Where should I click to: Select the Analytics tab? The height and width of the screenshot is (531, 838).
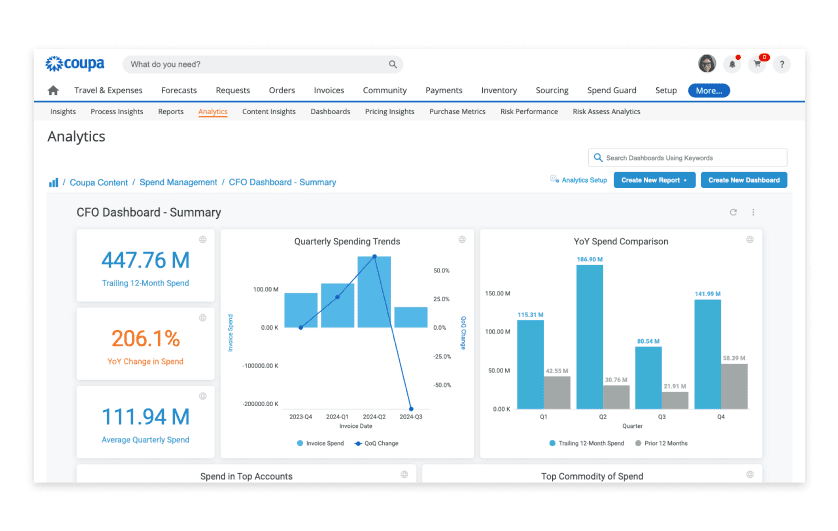point(213,112)
